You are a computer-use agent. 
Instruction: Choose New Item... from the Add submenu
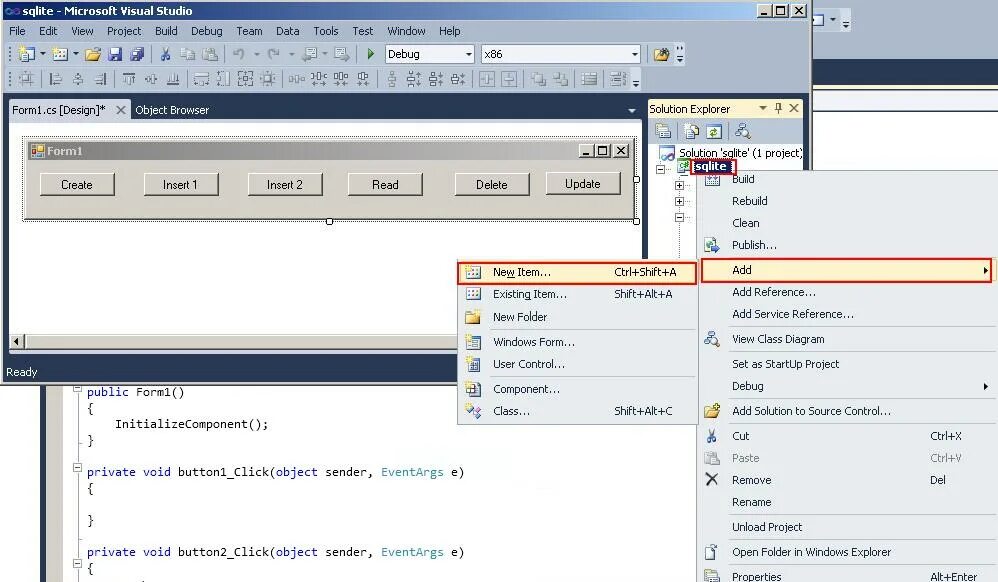[577, 273]
